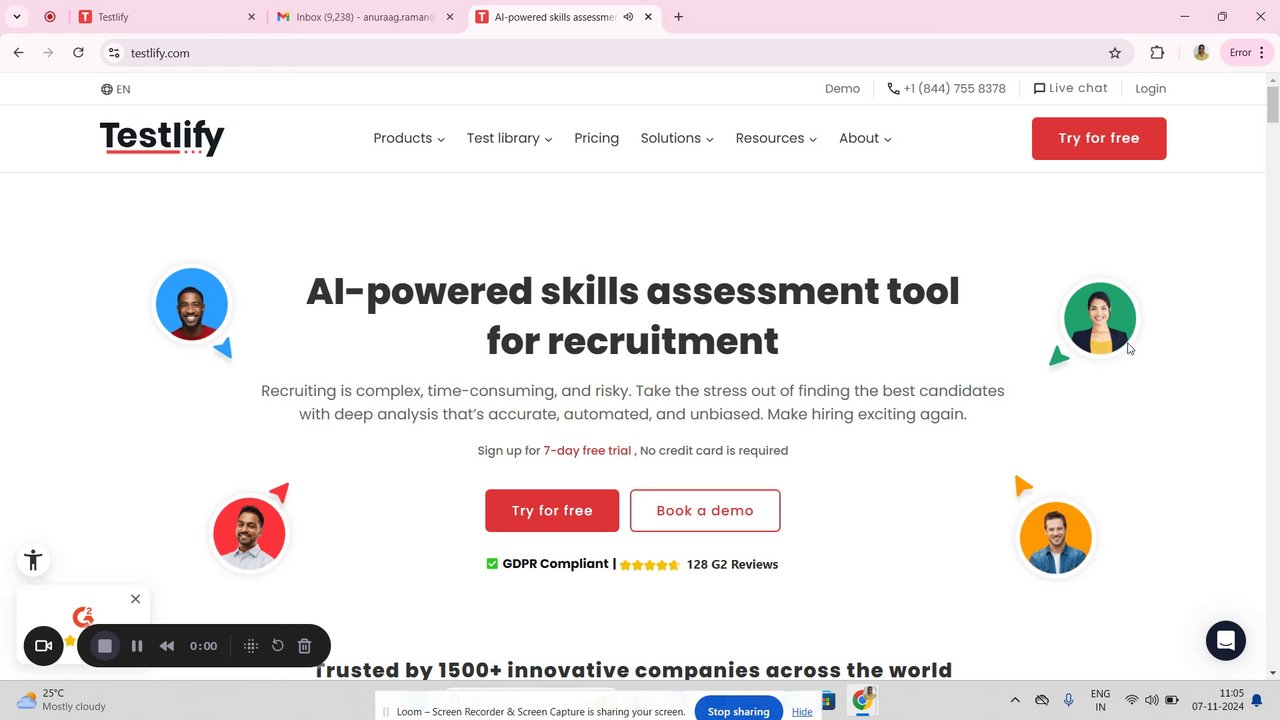Open the 128 G2 Reviews text
The width and height of the screenshot is (1280, 720).
[x=732, y=564]
